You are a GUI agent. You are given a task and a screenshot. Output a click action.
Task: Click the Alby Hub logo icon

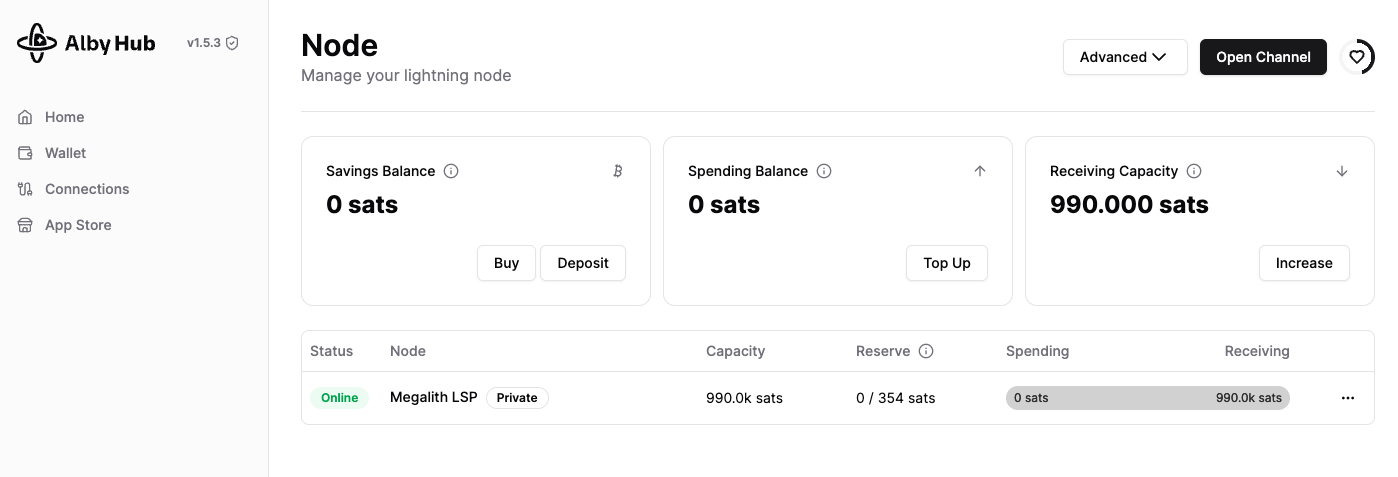37,43
